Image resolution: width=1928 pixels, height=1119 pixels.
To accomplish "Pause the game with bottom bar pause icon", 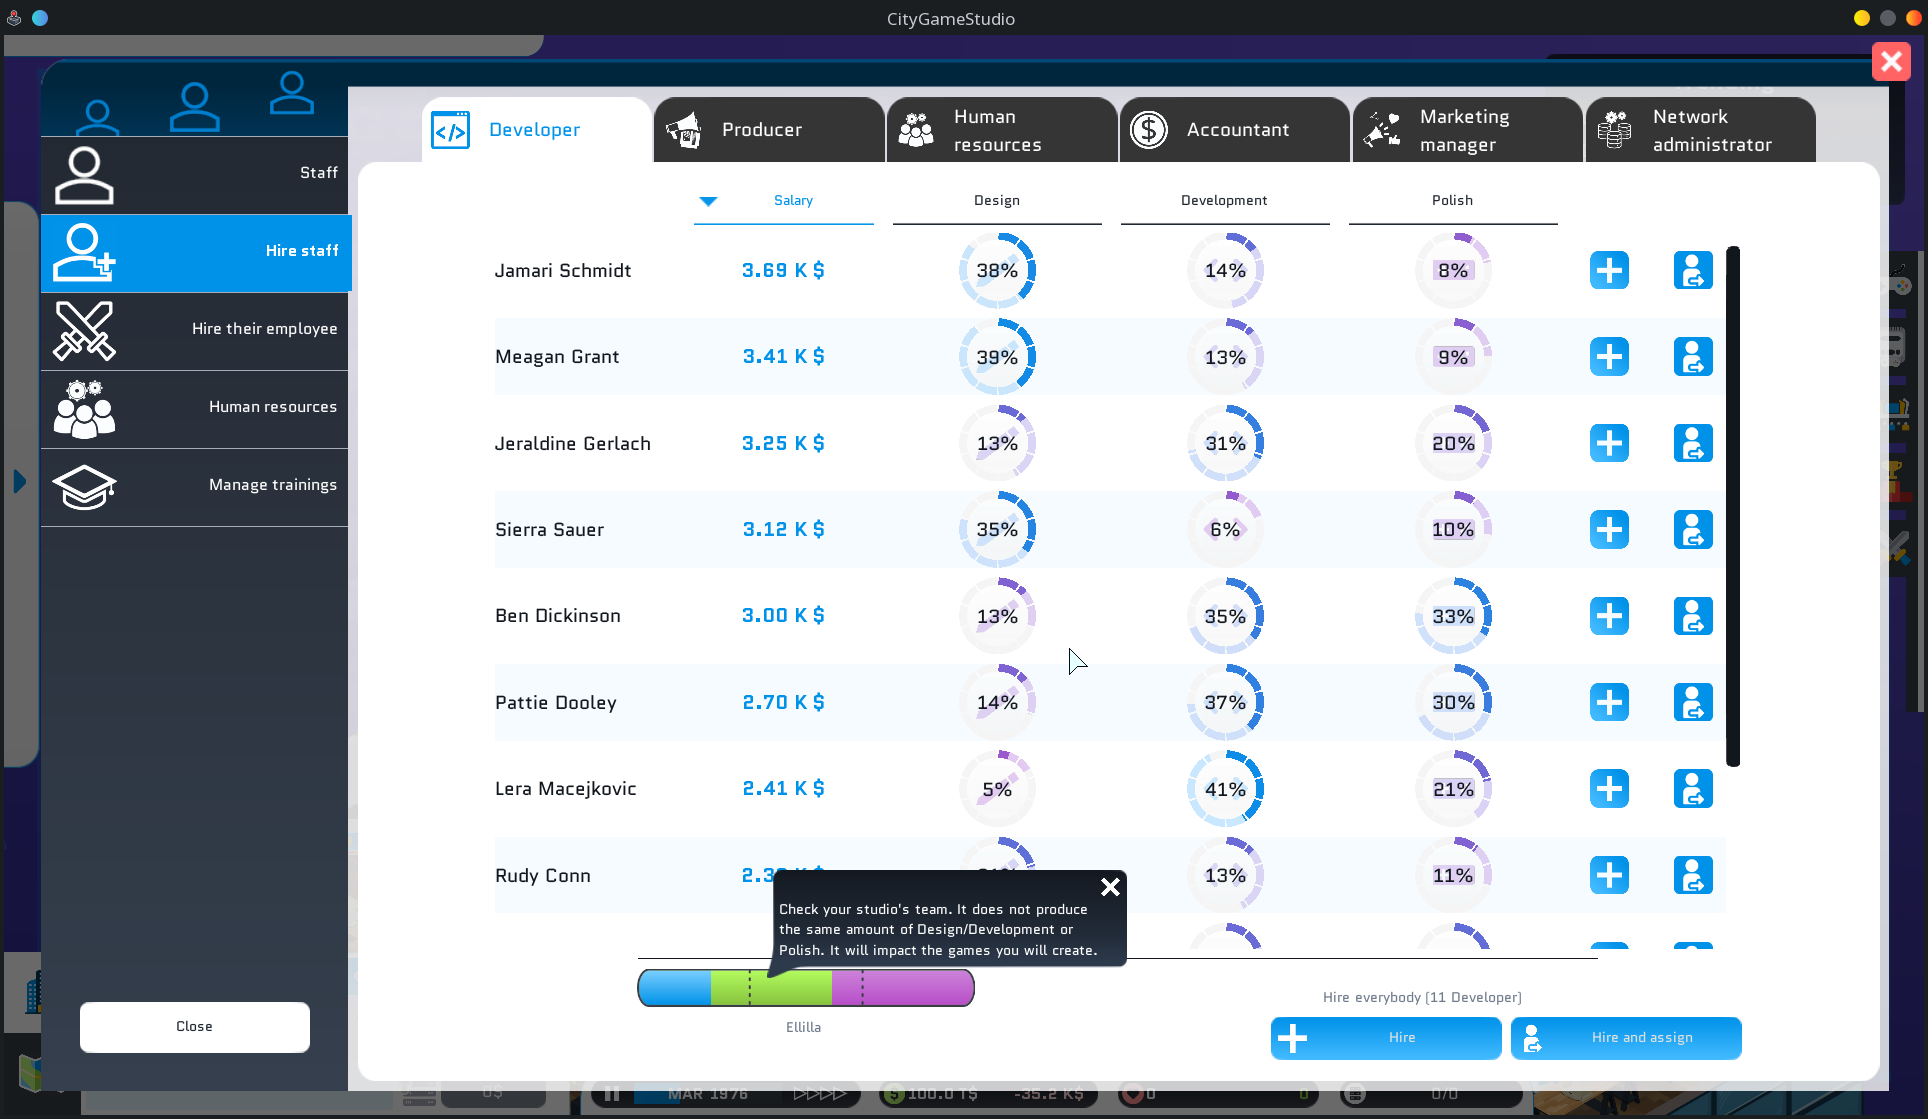I will click(612, 1094).
